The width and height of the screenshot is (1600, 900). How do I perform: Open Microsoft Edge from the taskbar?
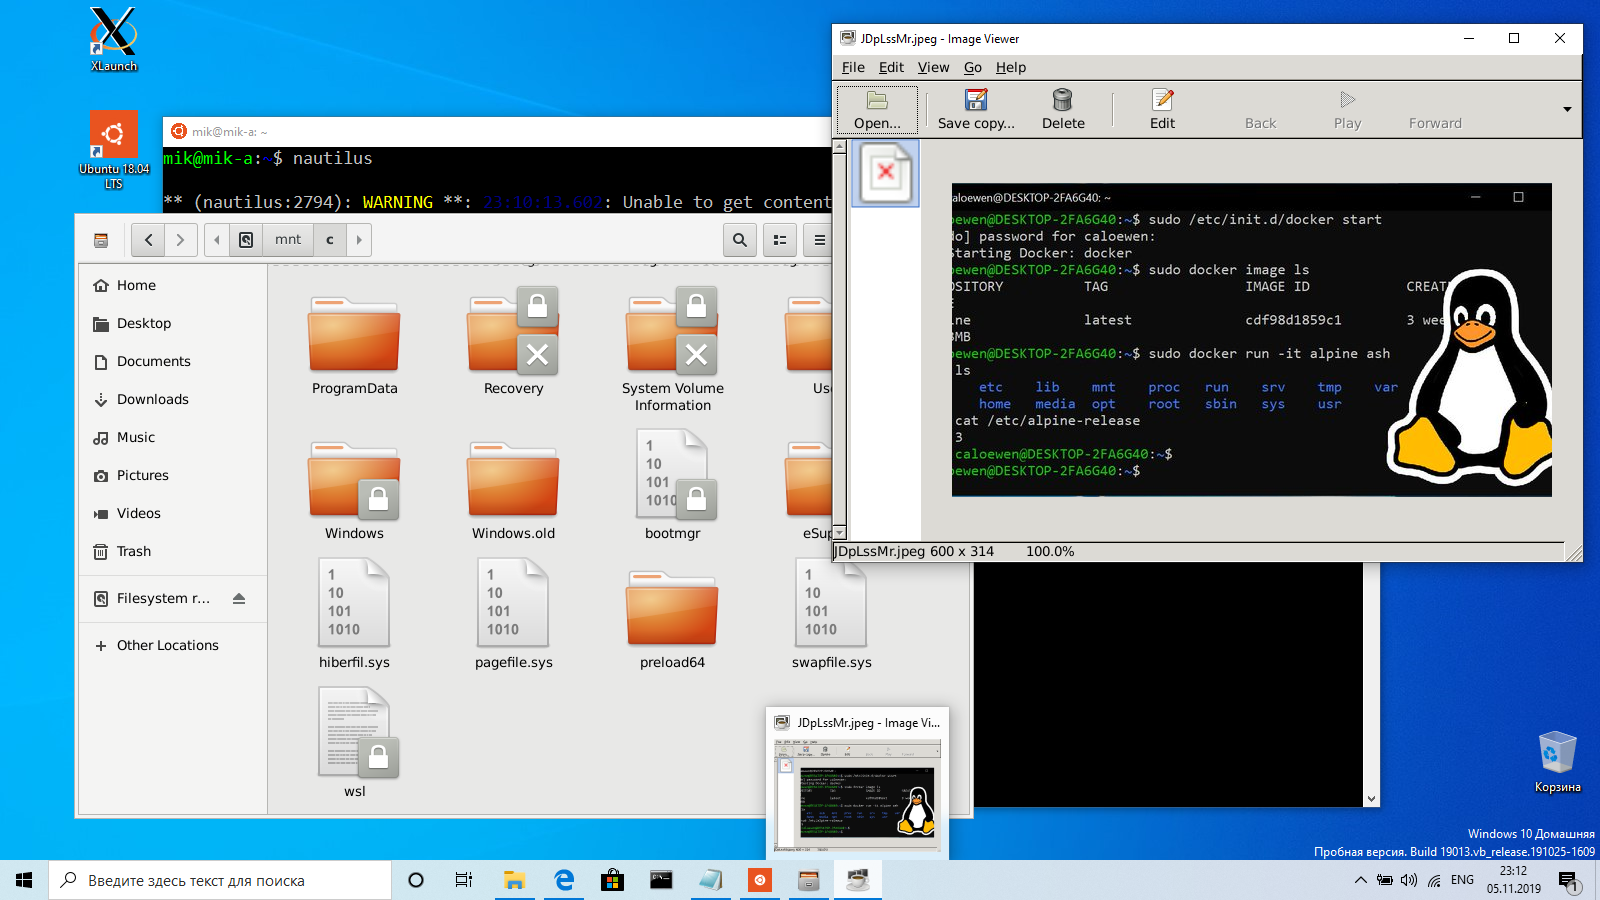tap(564, 881)
